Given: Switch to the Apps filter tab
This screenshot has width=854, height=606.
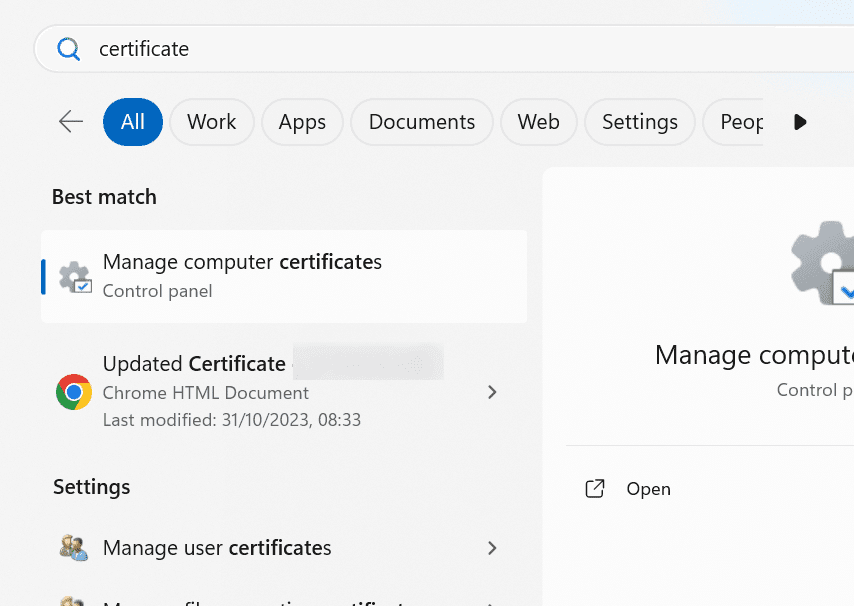Looking at the screenshot, I should 302,122.
